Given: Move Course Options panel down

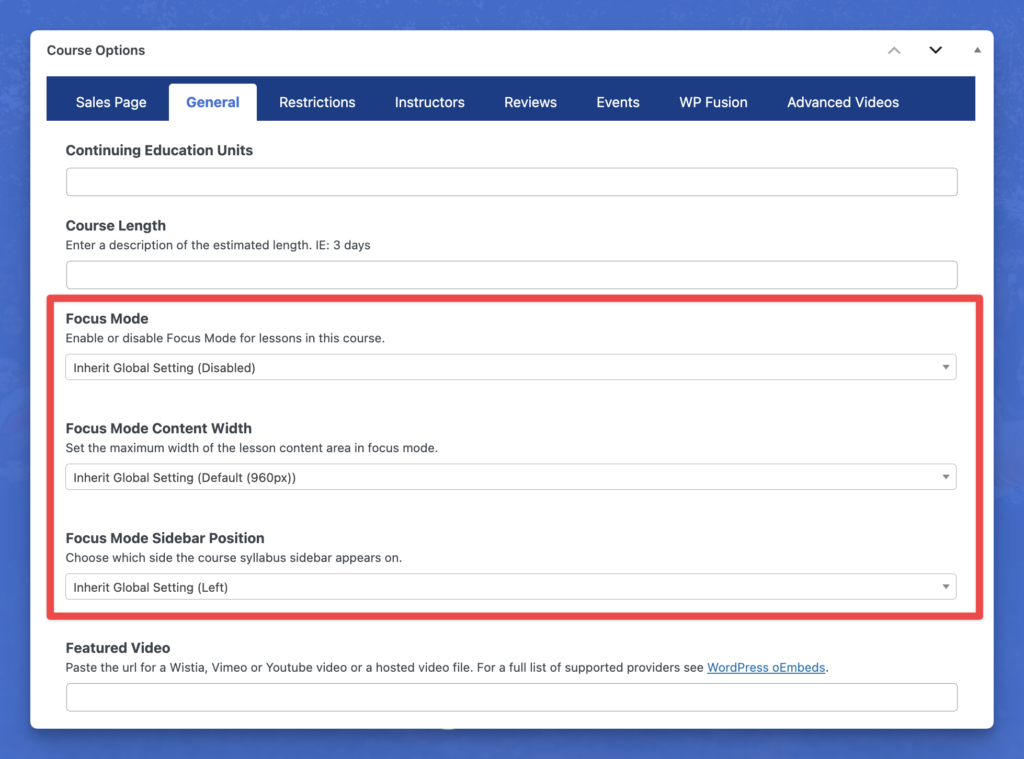Looking at the screenshot, I should coord(935,50).
